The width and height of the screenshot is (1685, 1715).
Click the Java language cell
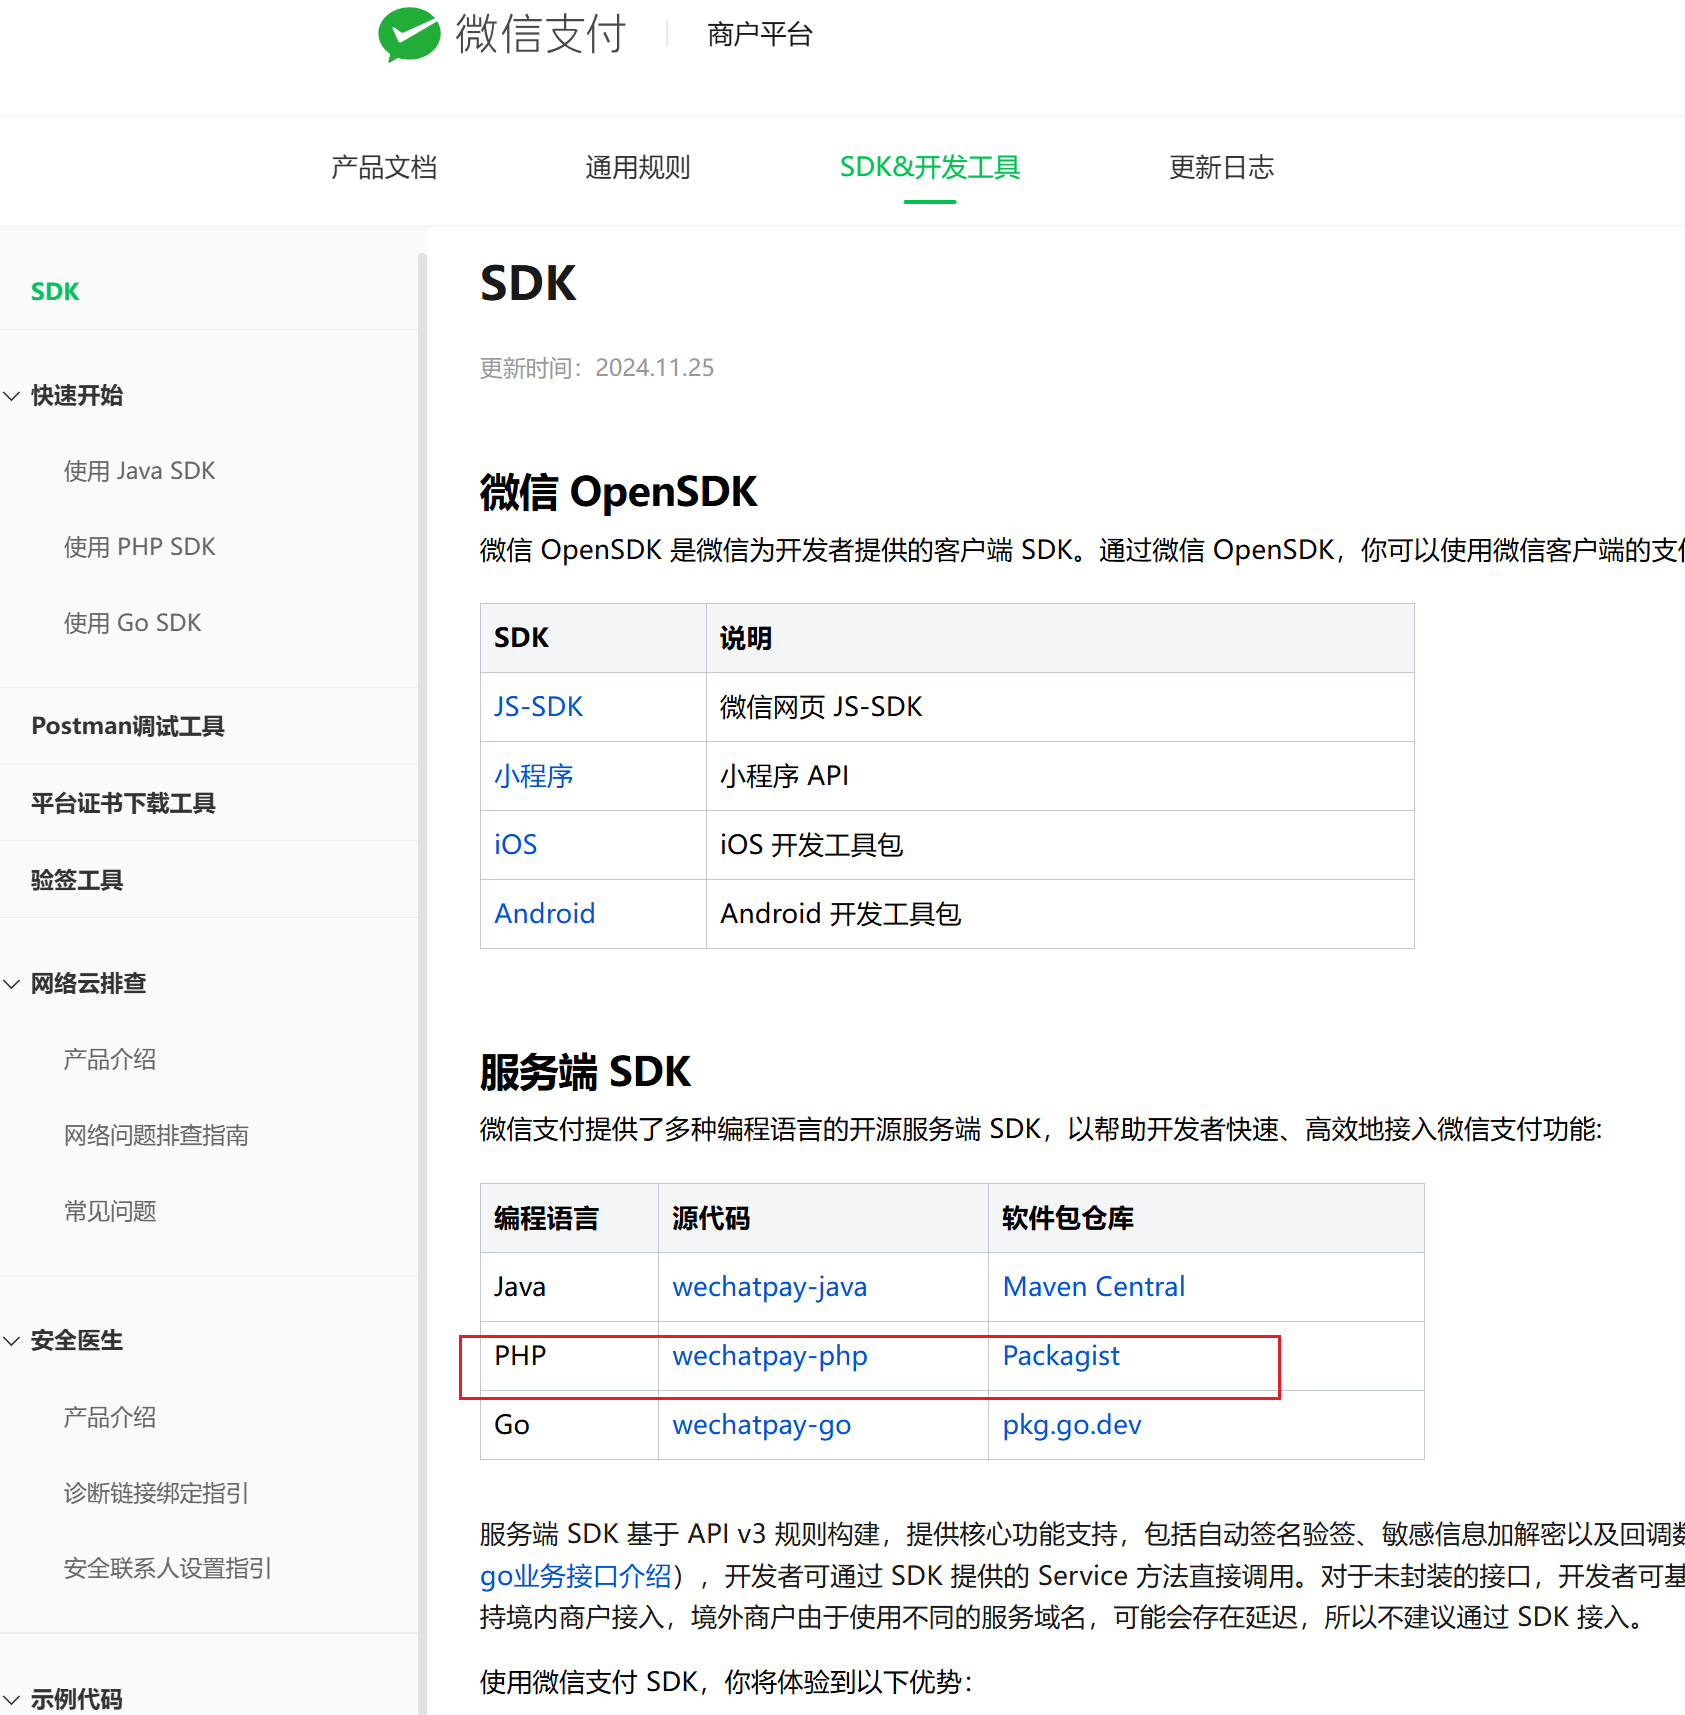pos(570,1287)
